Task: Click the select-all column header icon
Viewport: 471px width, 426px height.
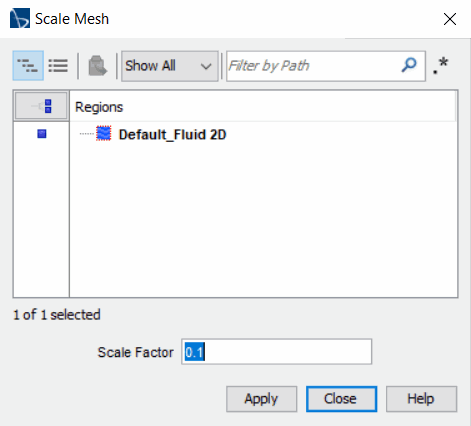Action: click(41, 106)
